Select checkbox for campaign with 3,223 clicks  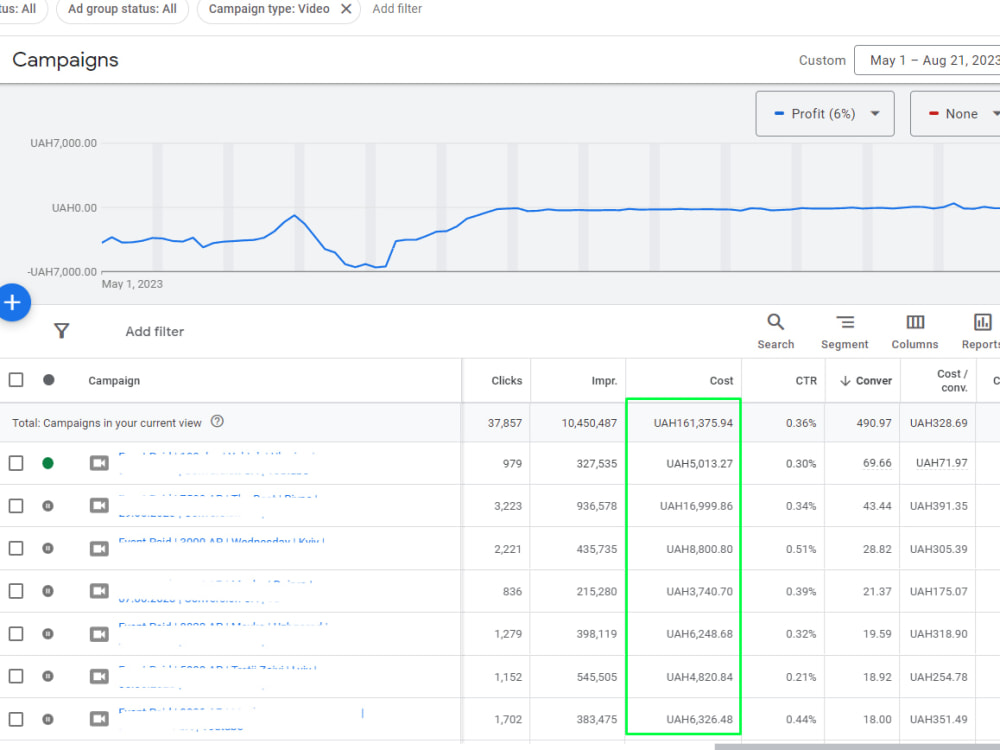[16, 506]
